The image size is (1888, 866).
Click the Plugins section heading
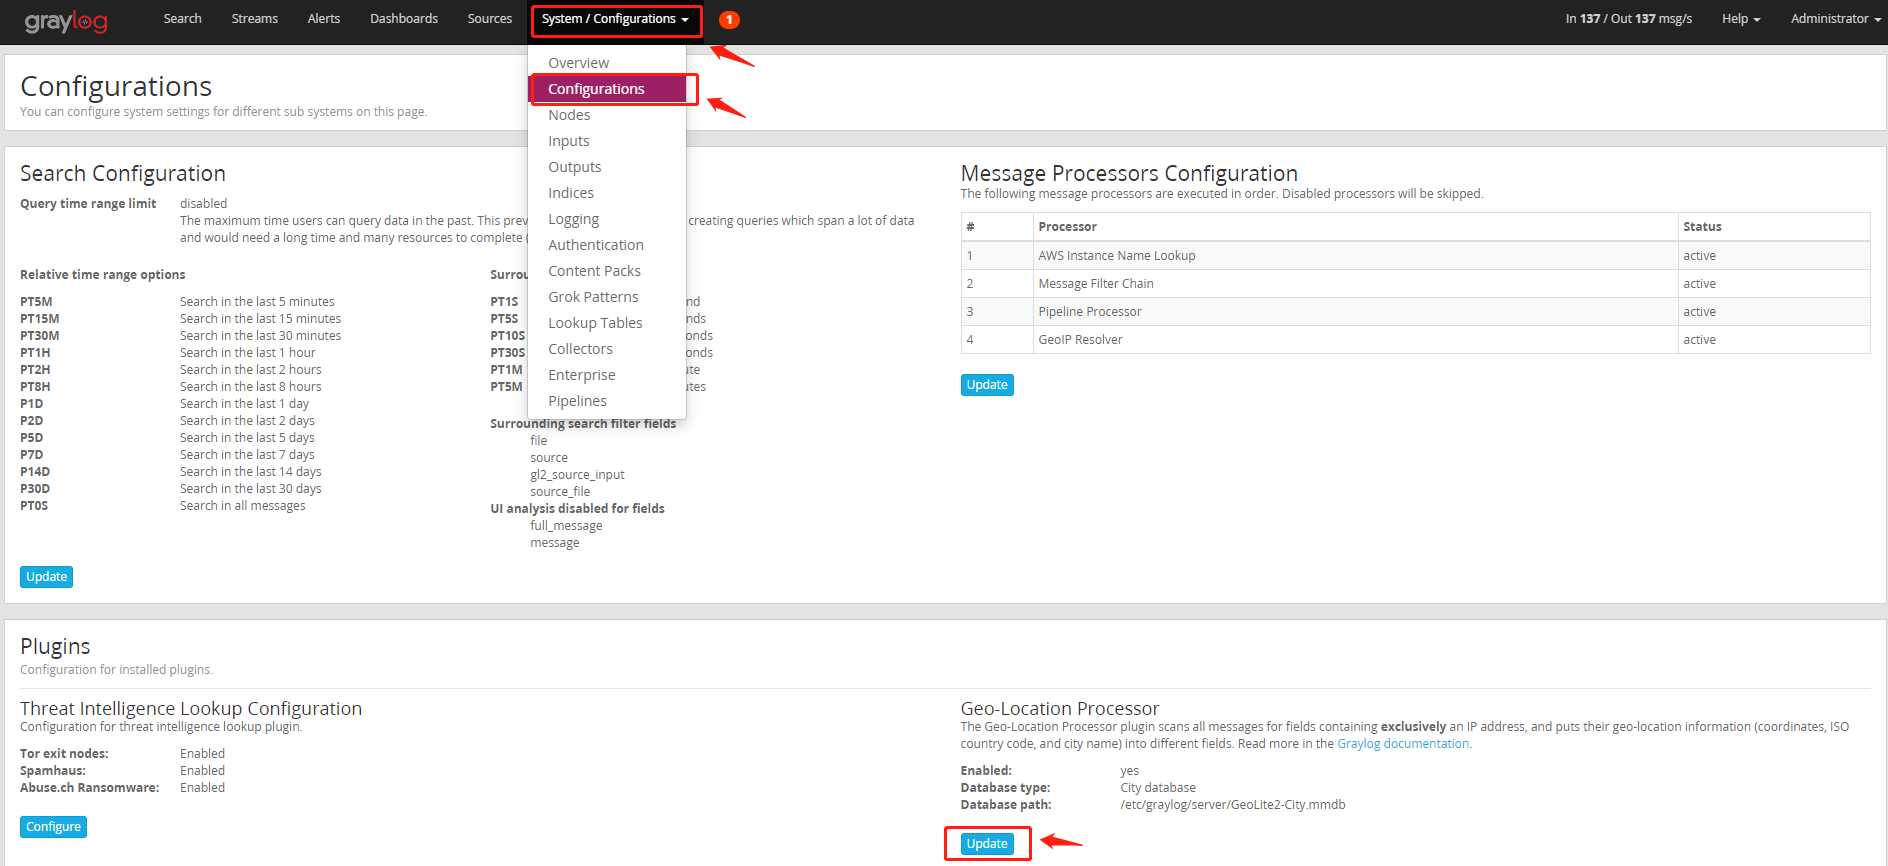coord(55,646)
